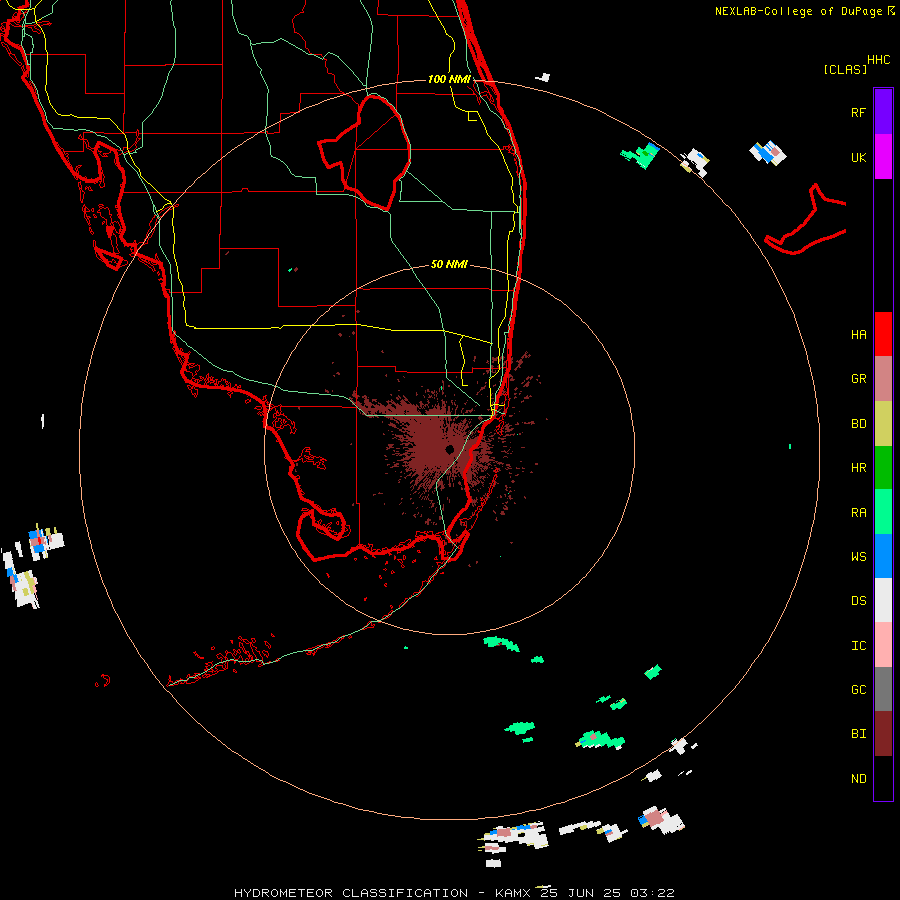Click the BI legend label

coord(858,734)
